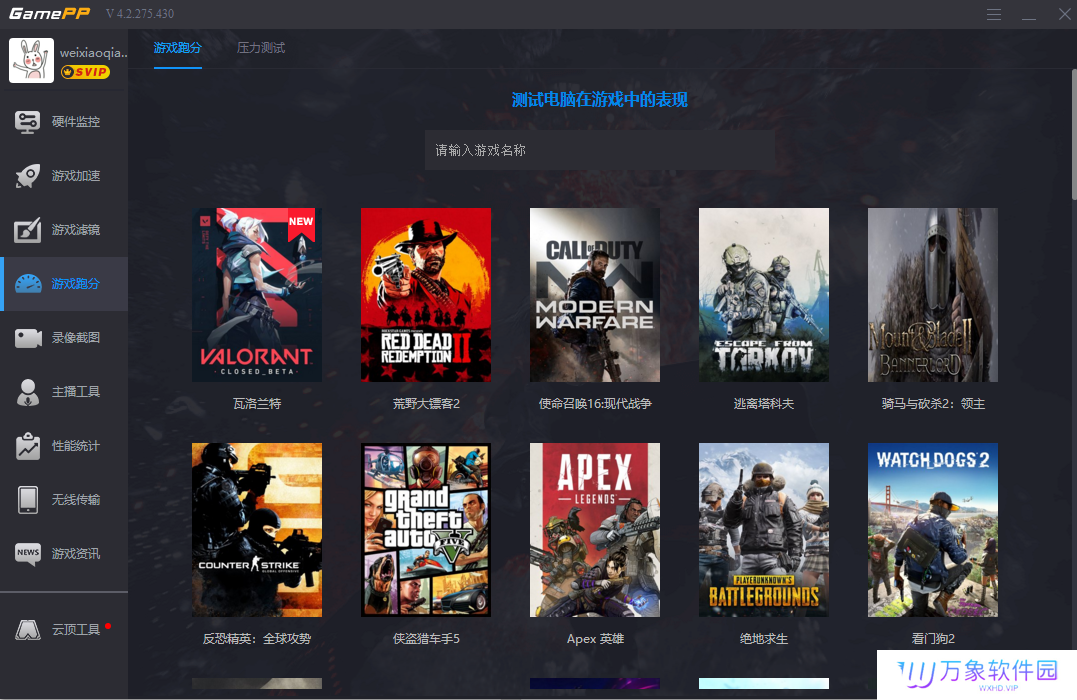Open the game news (游戏资讯) NEWS icon
The height and width of the screenshot is (700, 1077).
28,554
